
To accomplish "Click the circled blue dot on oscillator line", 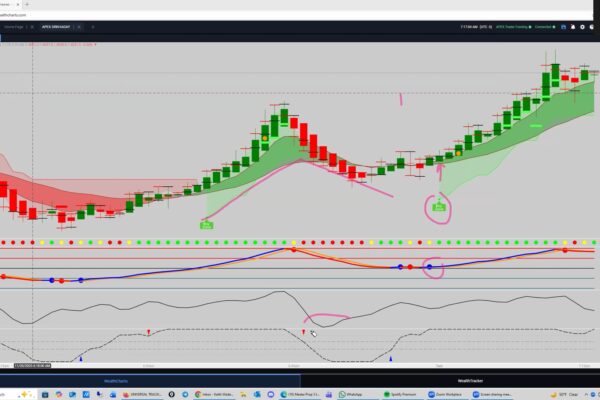I will tap(432, 267).
